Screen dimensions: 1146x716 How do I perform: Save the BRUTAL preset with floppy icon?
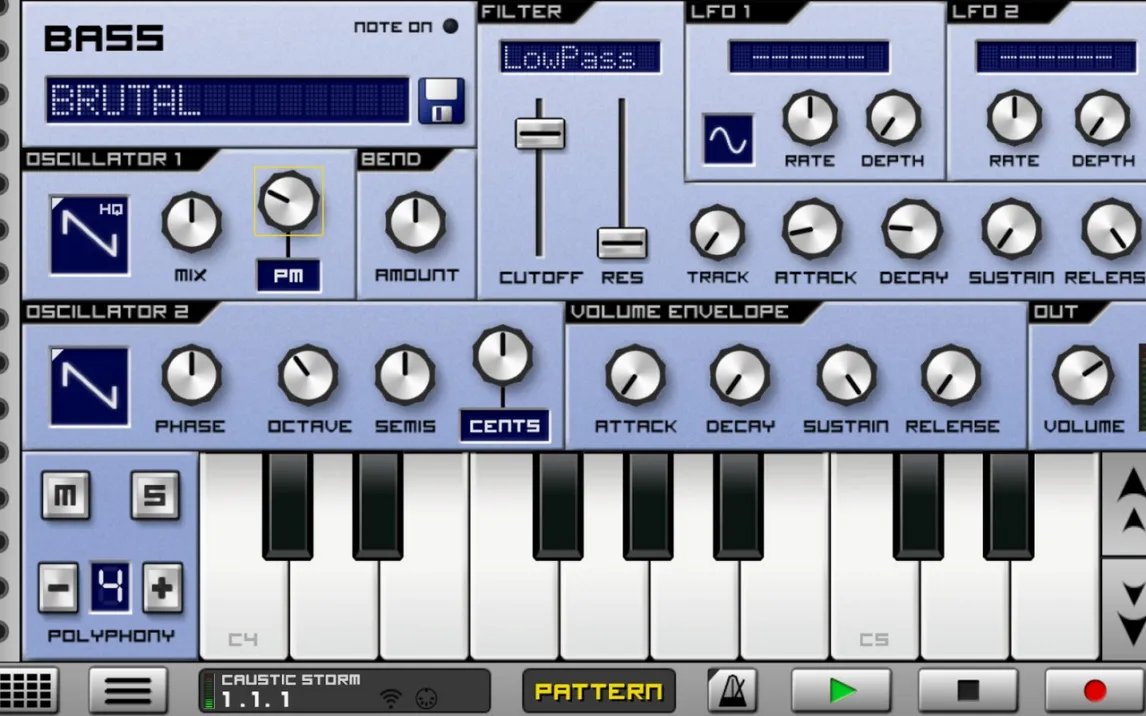[441, 100]
